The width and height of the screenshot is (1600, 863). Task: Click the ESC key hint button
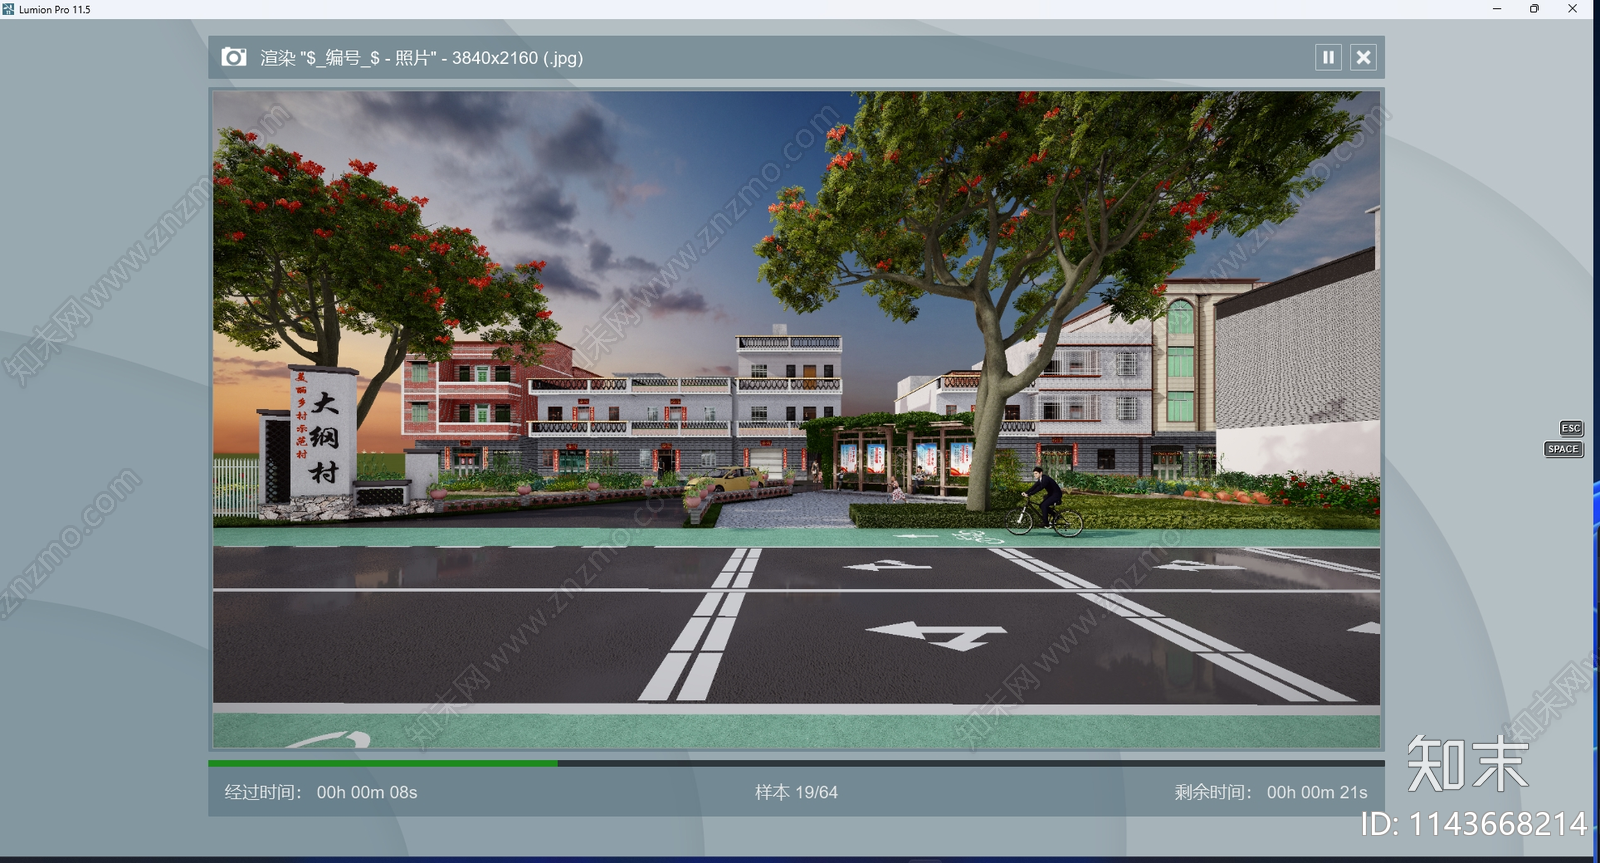(1571, 428)
